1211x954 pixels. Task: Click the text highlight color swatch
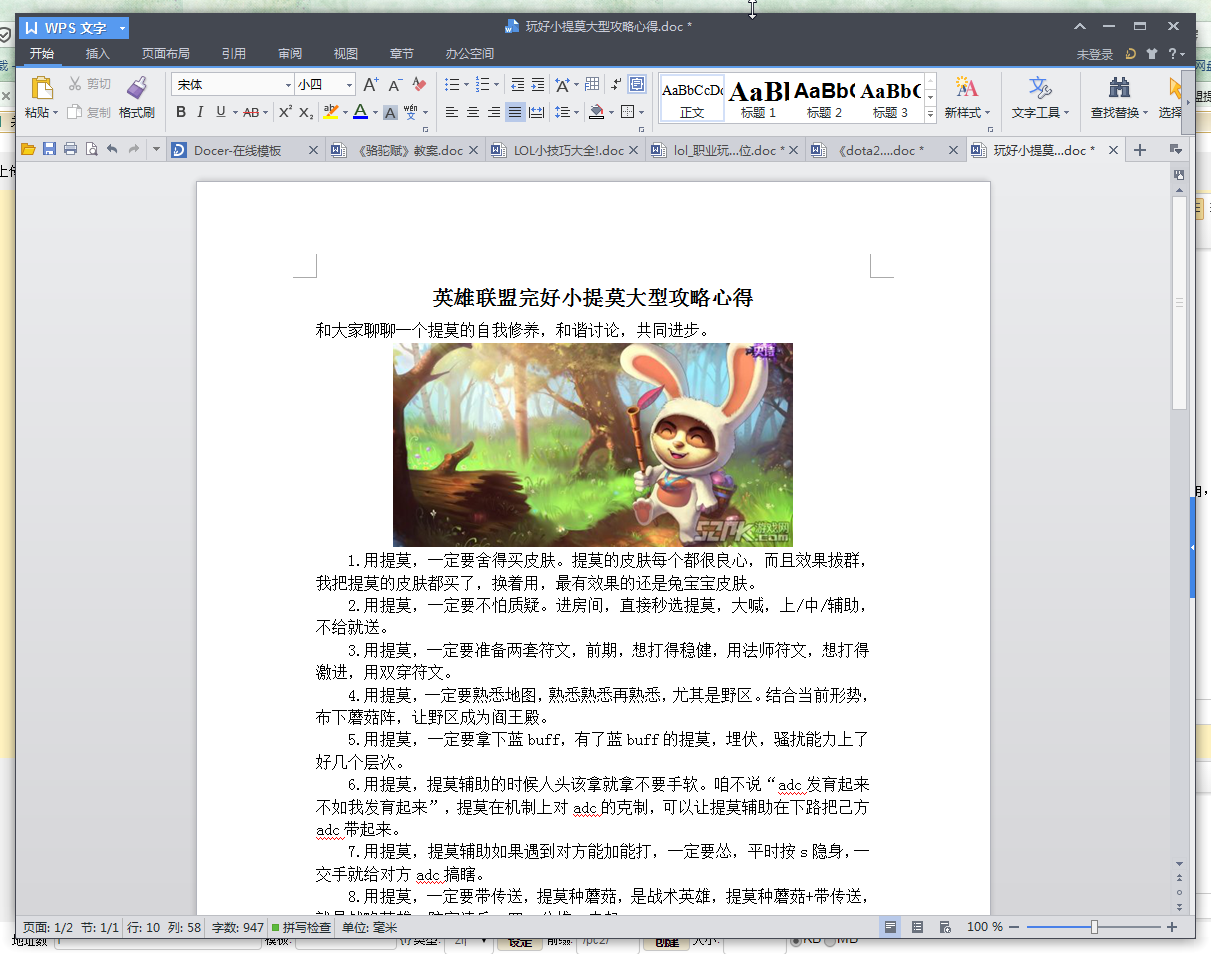coord(331,113)
